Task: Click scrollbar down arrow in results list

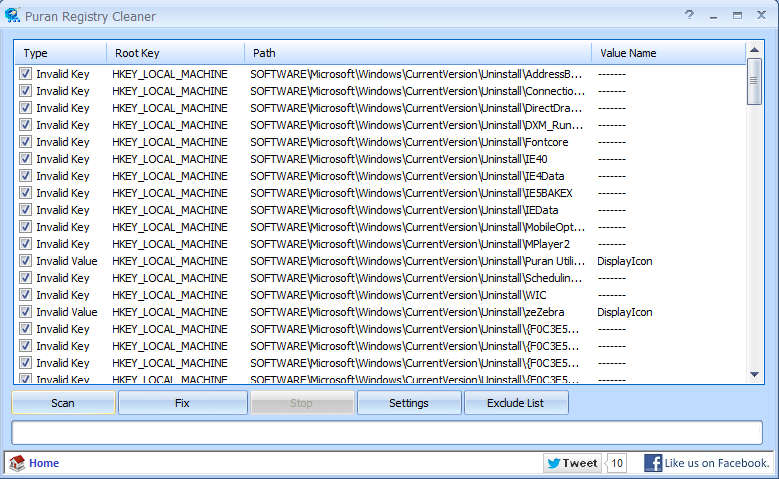Action: coord(754,375)
